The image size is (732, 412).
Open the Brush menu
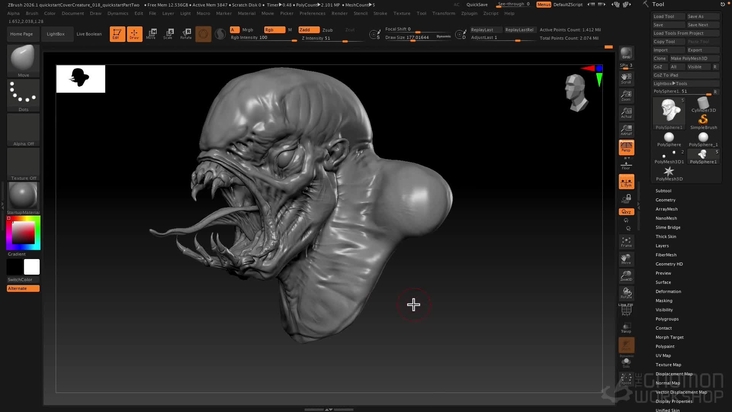pos(32,14)
